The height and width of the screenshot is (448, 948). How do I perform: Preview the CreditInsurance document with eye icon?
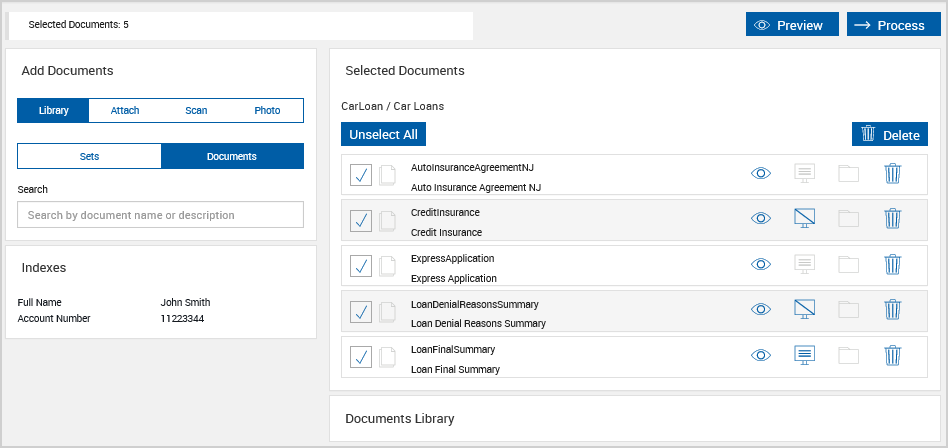761,218
